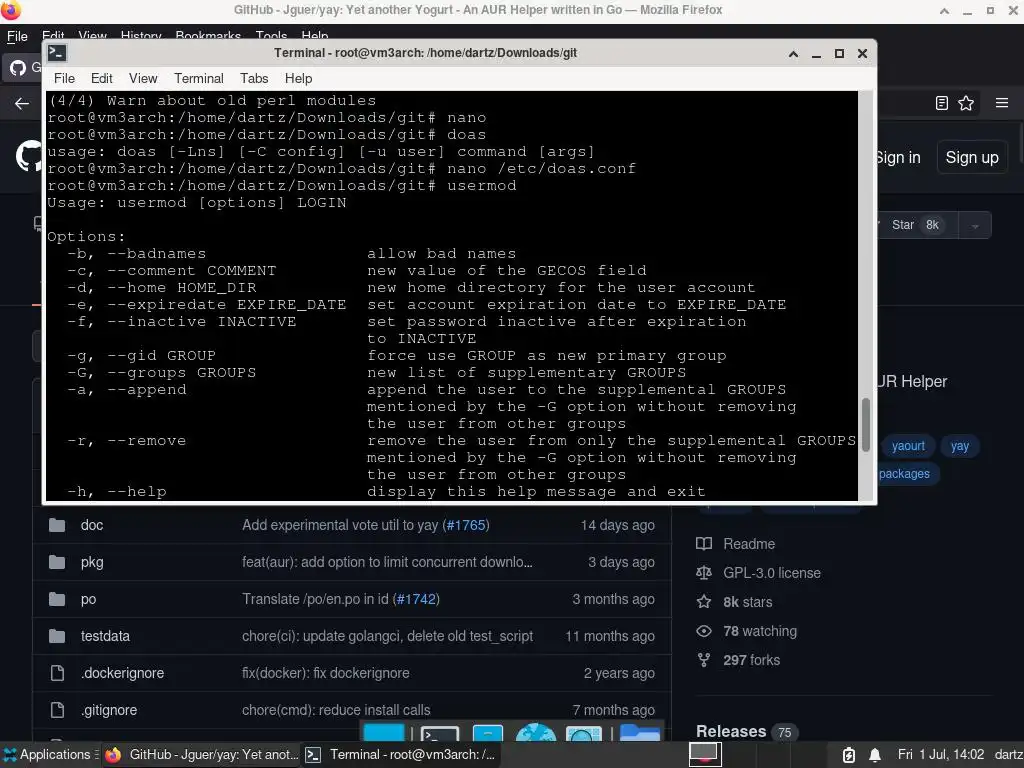Open the Terminal Edit menu
The width and height of the screenshot is (1024, 768).
coord(101,78)
